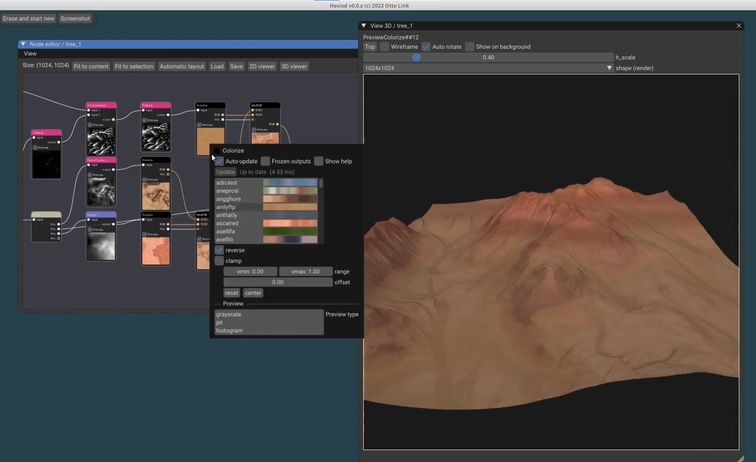
Task: Enable the Wireframe checkbox
Action: coord(384,47)
